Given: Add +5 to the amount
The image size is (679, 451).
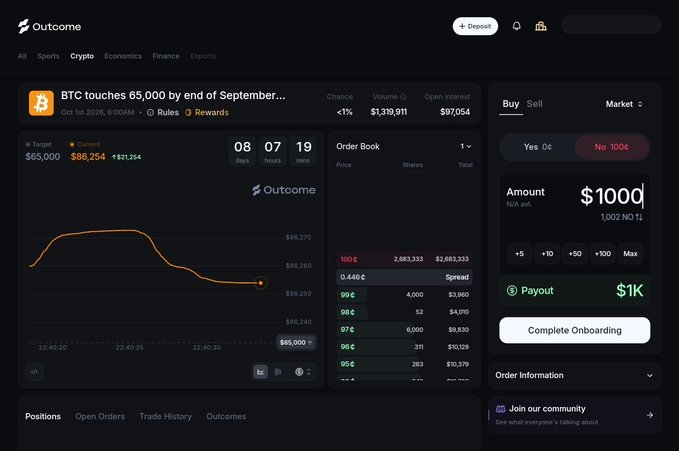Looking at the screenshot, I should pyautogui.click(x=519, y=254).
